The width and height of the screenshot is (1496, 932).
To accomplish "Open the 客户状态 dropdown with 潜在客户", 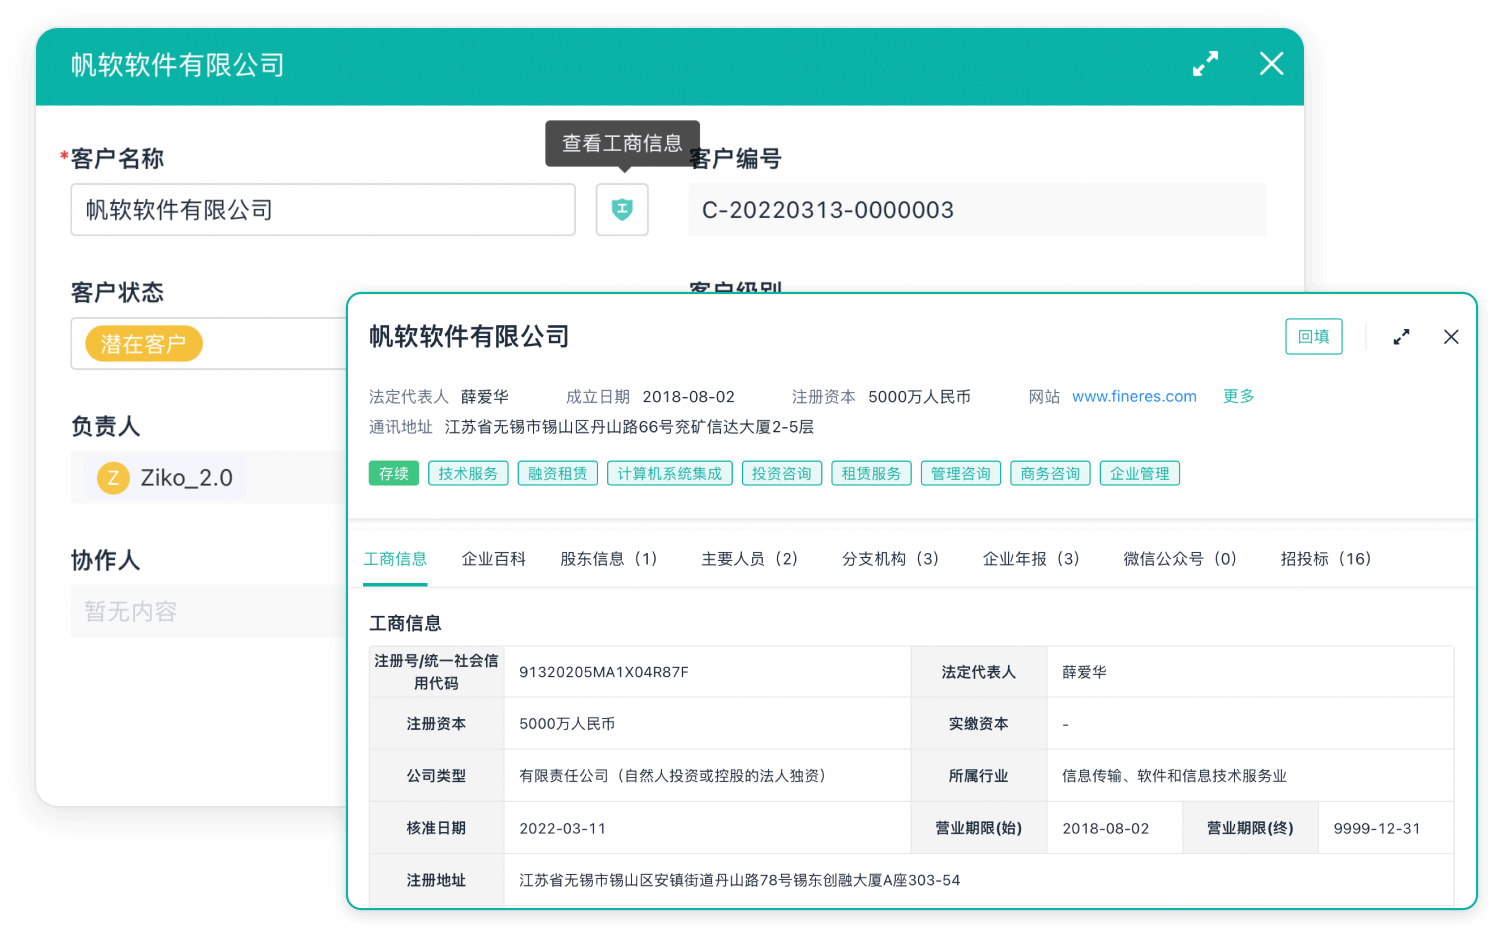I will tap(210, 344).
